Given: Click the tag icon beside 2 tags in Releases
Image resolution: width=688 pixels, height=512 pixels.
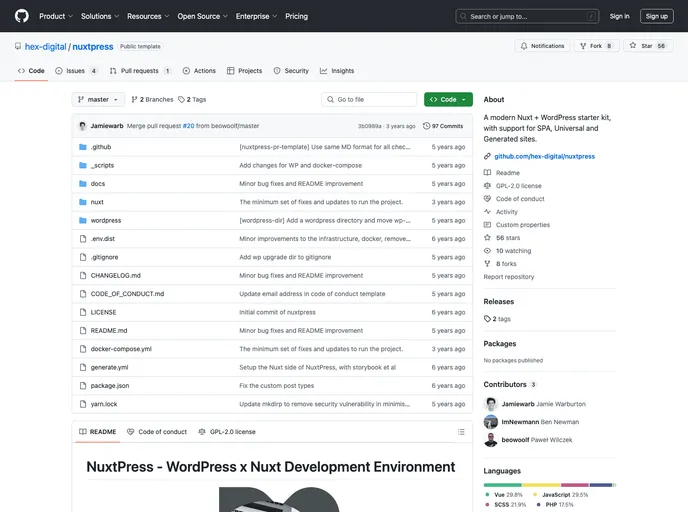Looking at the screenshot, I should (487, 319).
